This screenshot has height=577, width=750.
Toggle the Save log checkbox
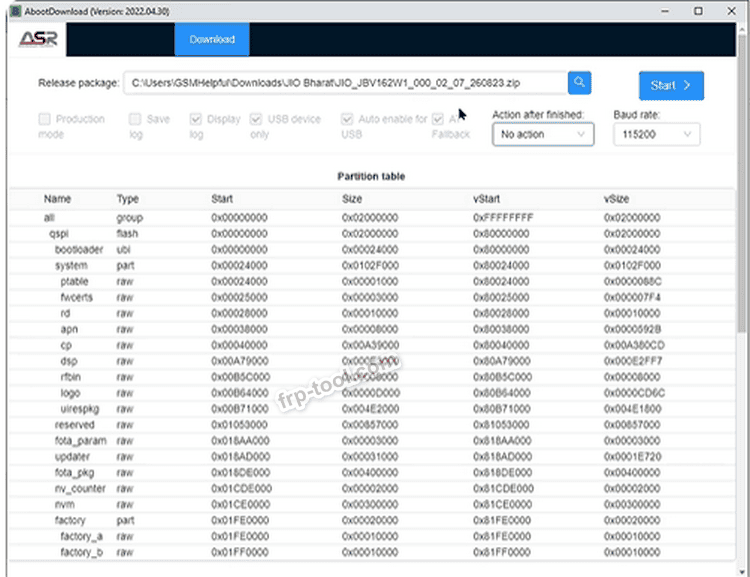coord(135,119)
